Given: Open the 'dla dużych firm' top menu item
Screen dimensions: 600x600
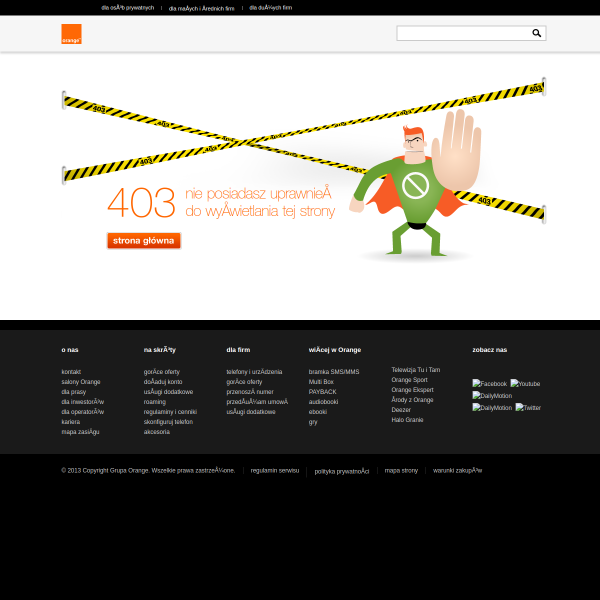Looking at the screenshot, I should pyautogui.click(x=271, y=8).
